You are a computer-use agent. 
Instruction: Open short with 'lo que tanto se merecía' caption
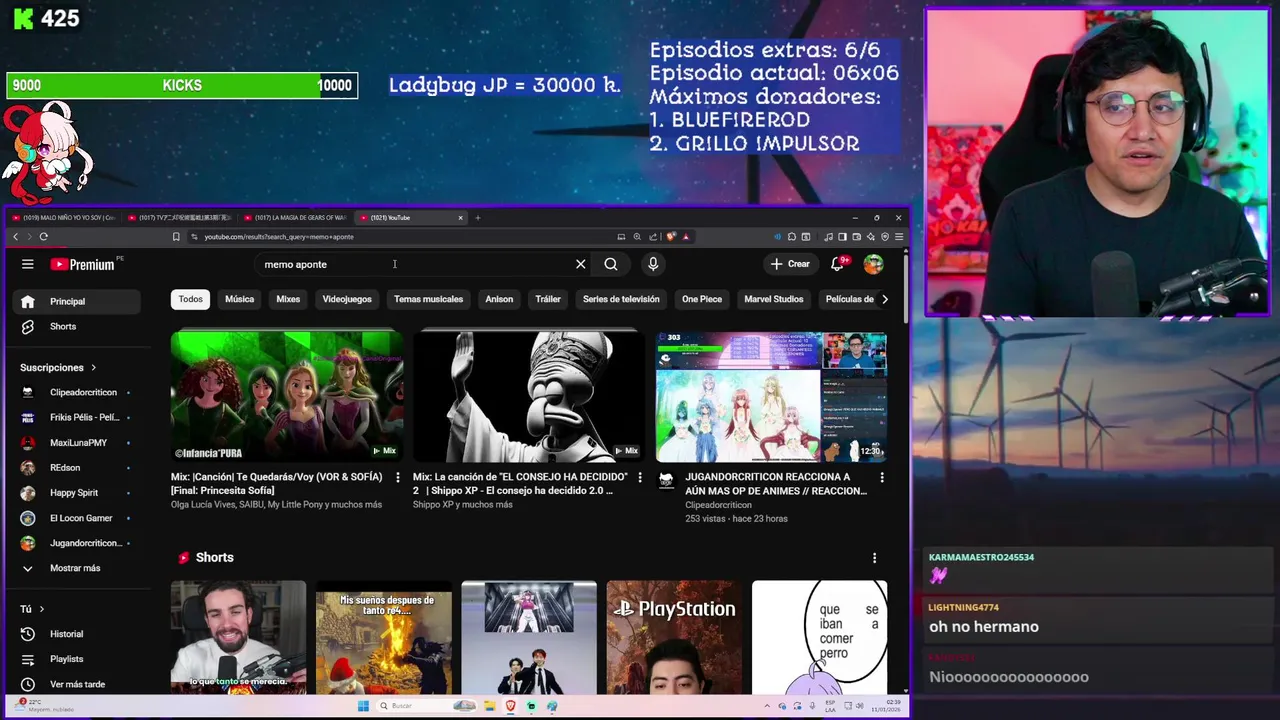238,637
